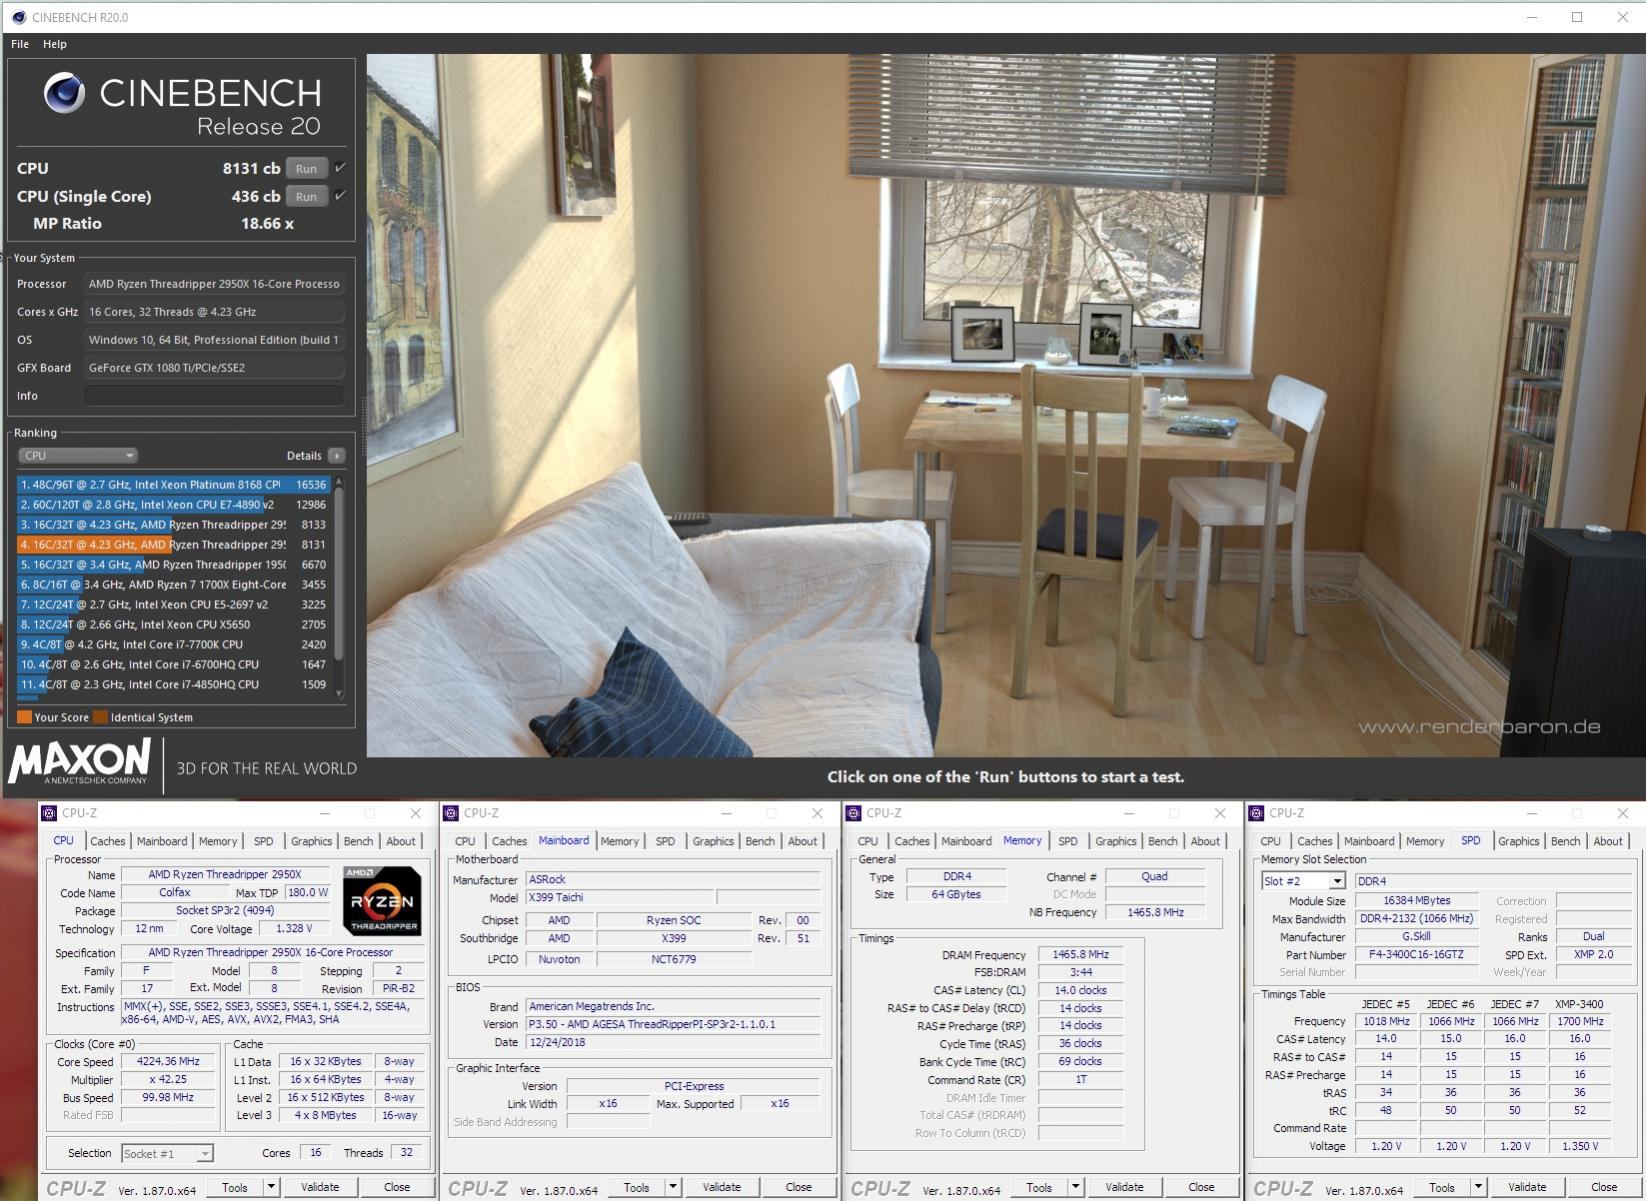This screenshot has height=1201, width=1646.
Task: Expand the Tools arrow in the Memory tab window
Action: (x=1075, y=1187)
